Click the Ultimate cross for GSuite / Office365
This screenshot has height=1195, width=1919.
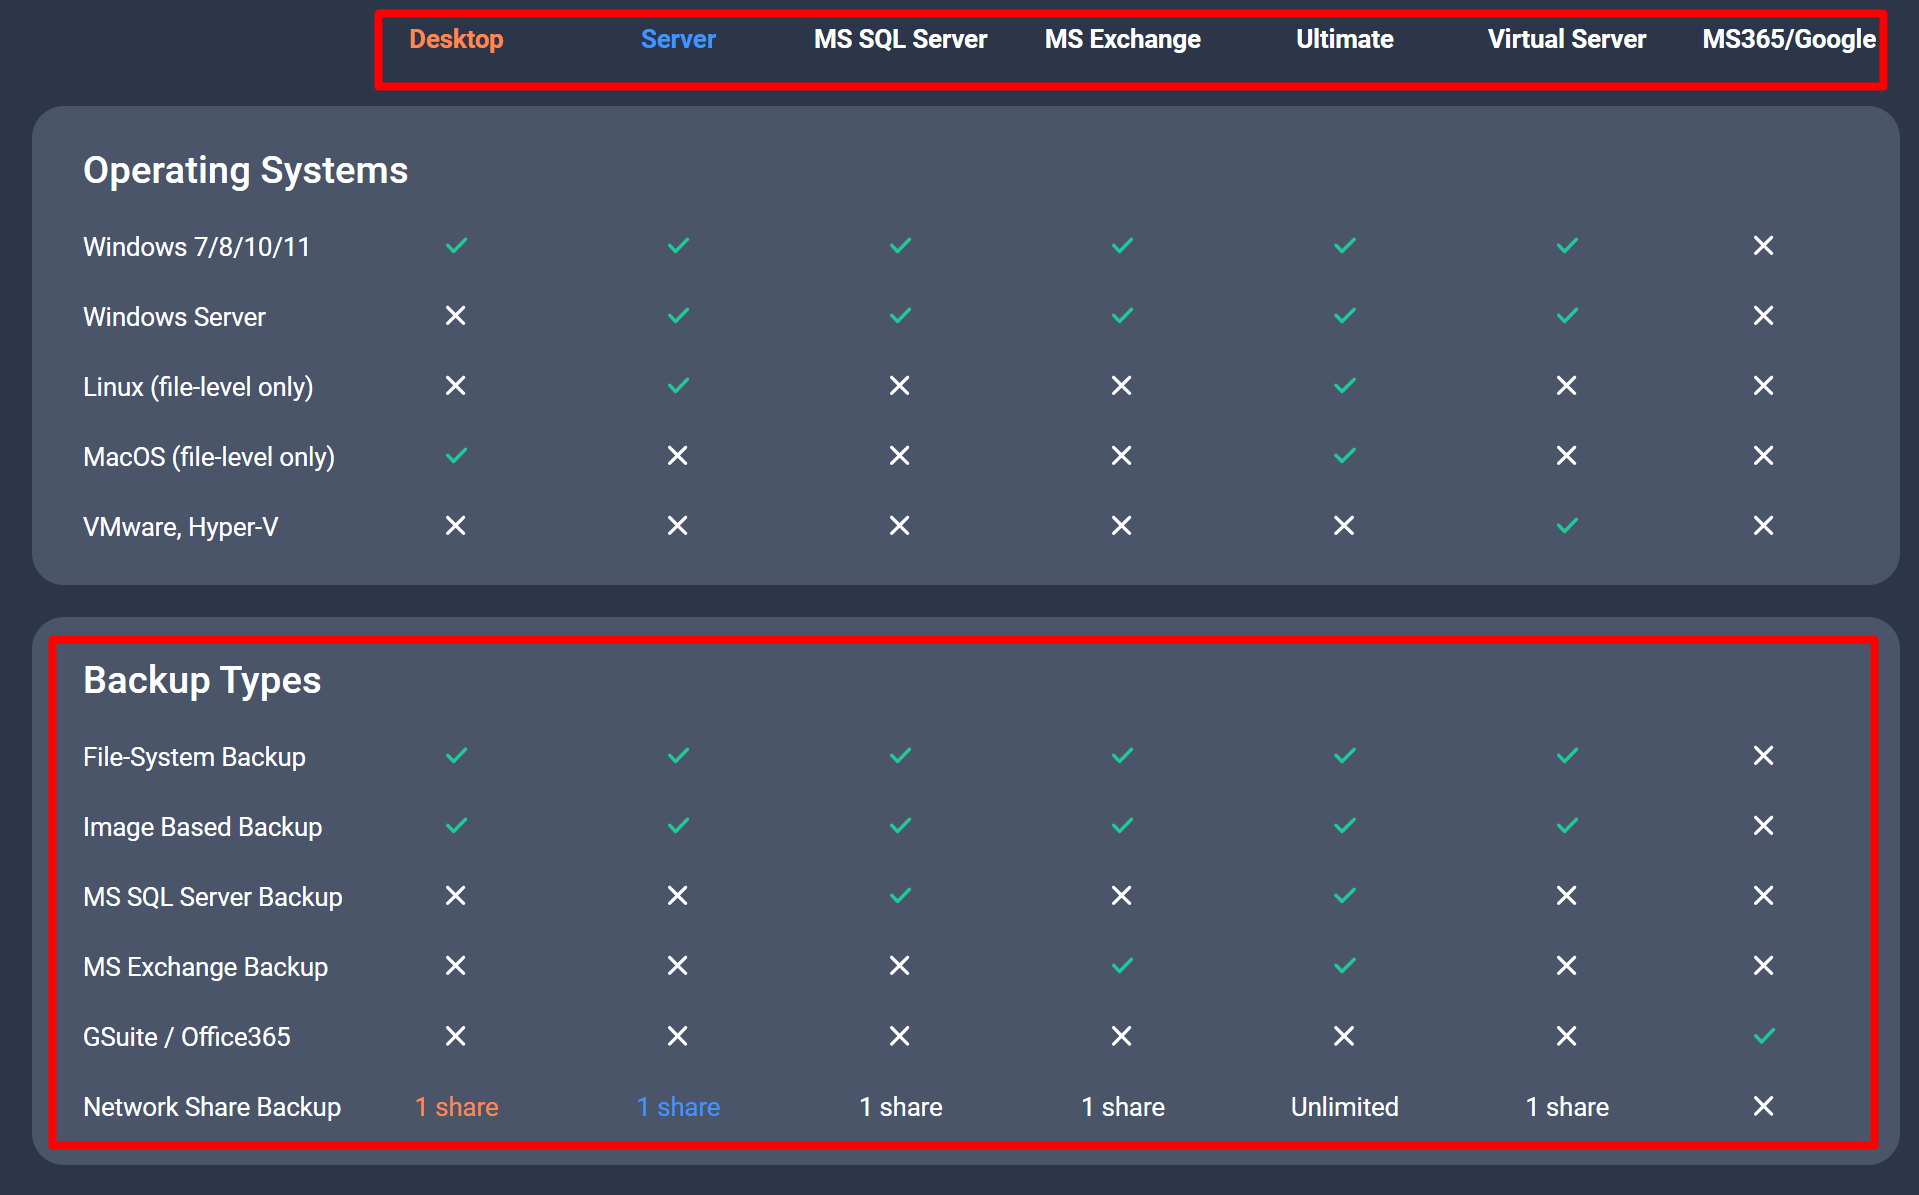(x=1344, y=1035)
